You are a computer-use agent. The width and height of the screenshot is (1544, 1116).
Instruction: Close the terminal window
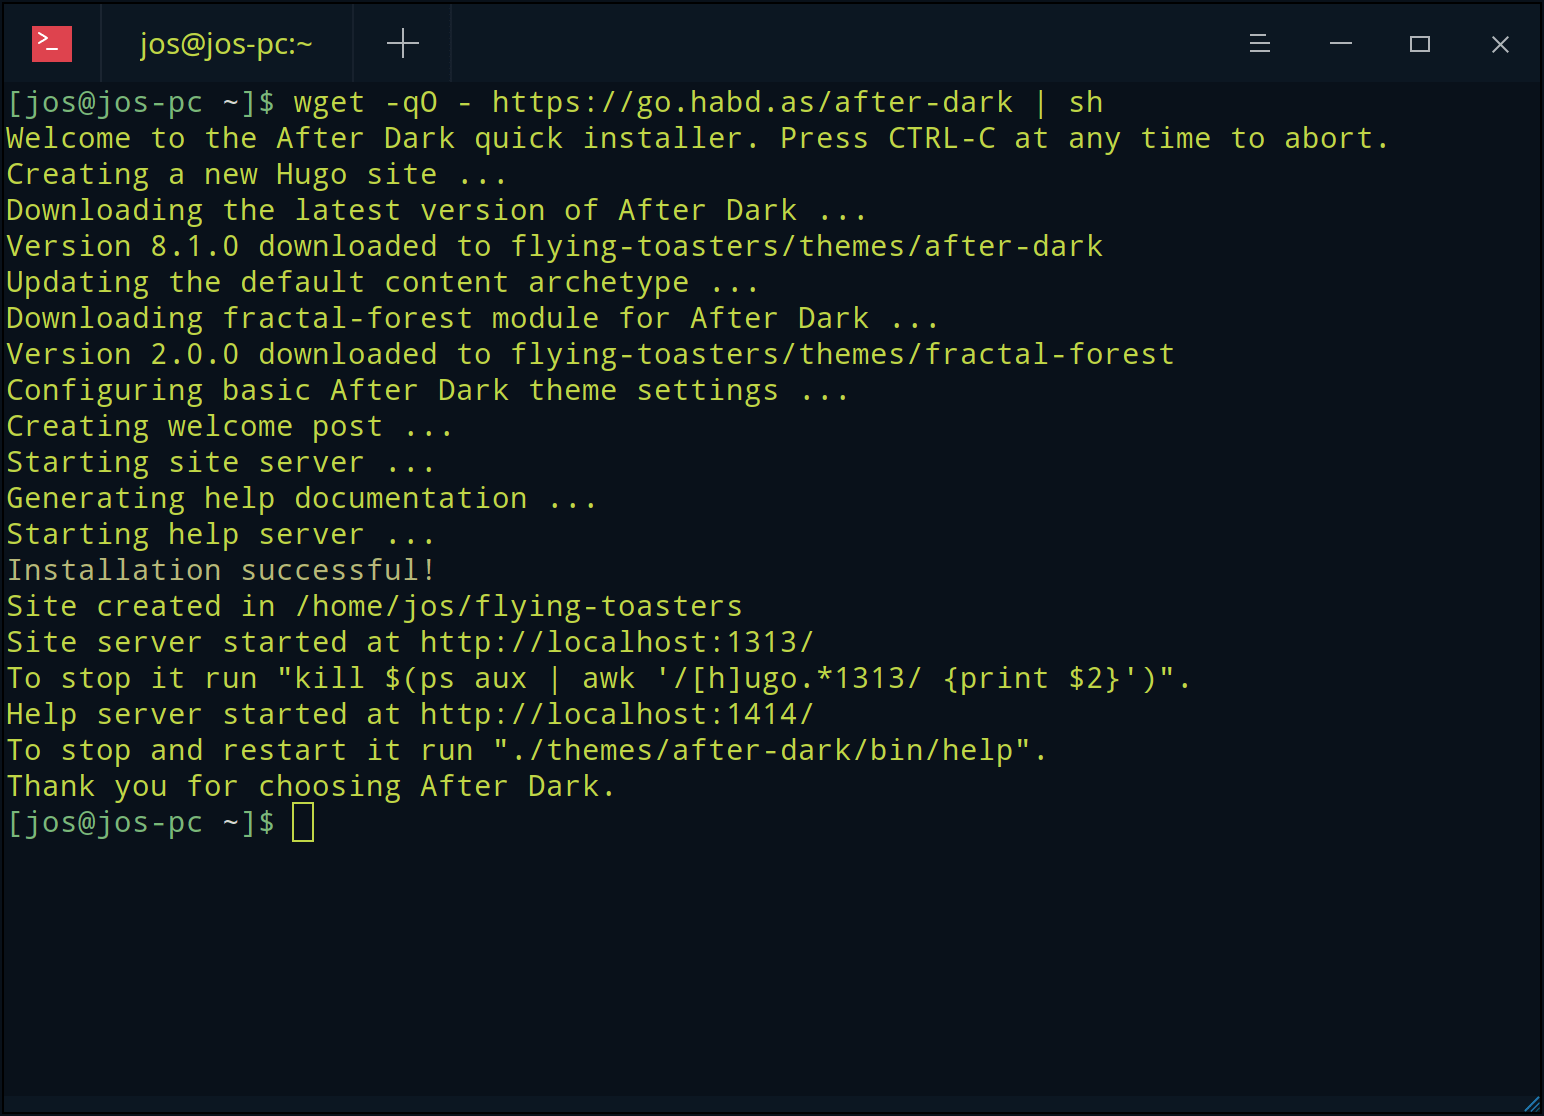tap(1499, 44)
